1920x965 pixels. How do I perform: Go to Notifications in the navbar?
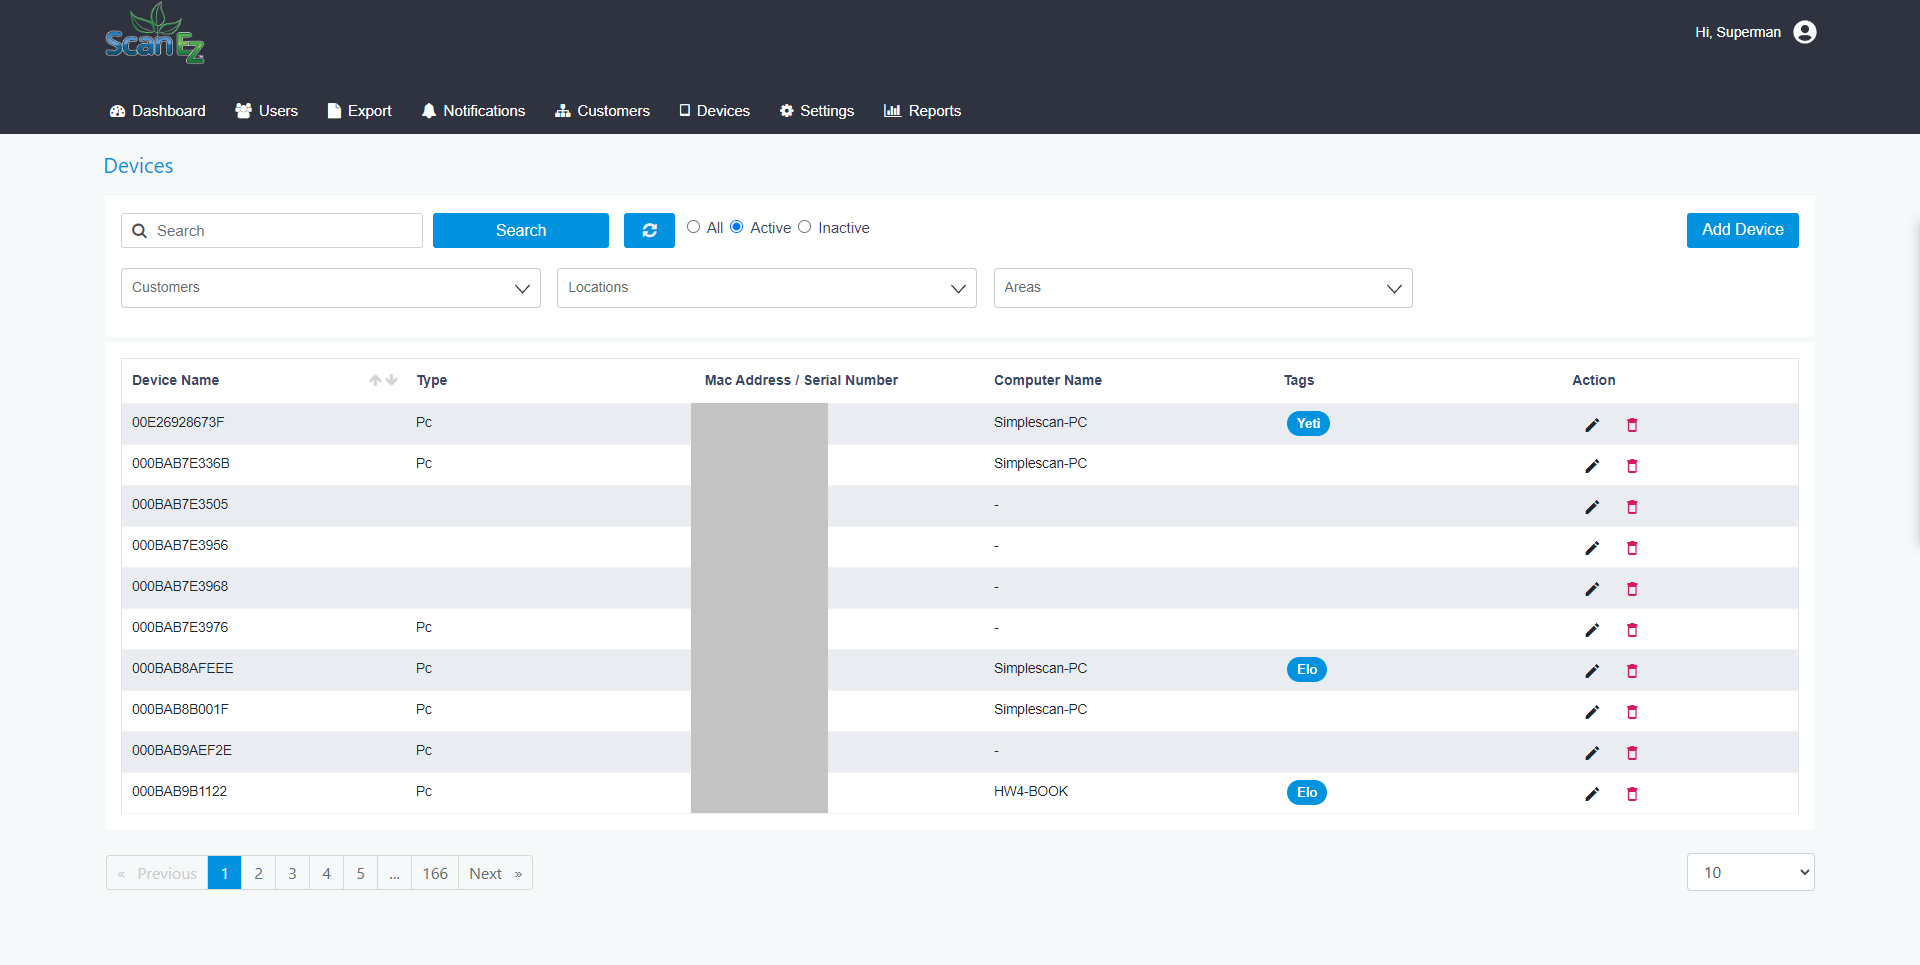click(473, 111)
